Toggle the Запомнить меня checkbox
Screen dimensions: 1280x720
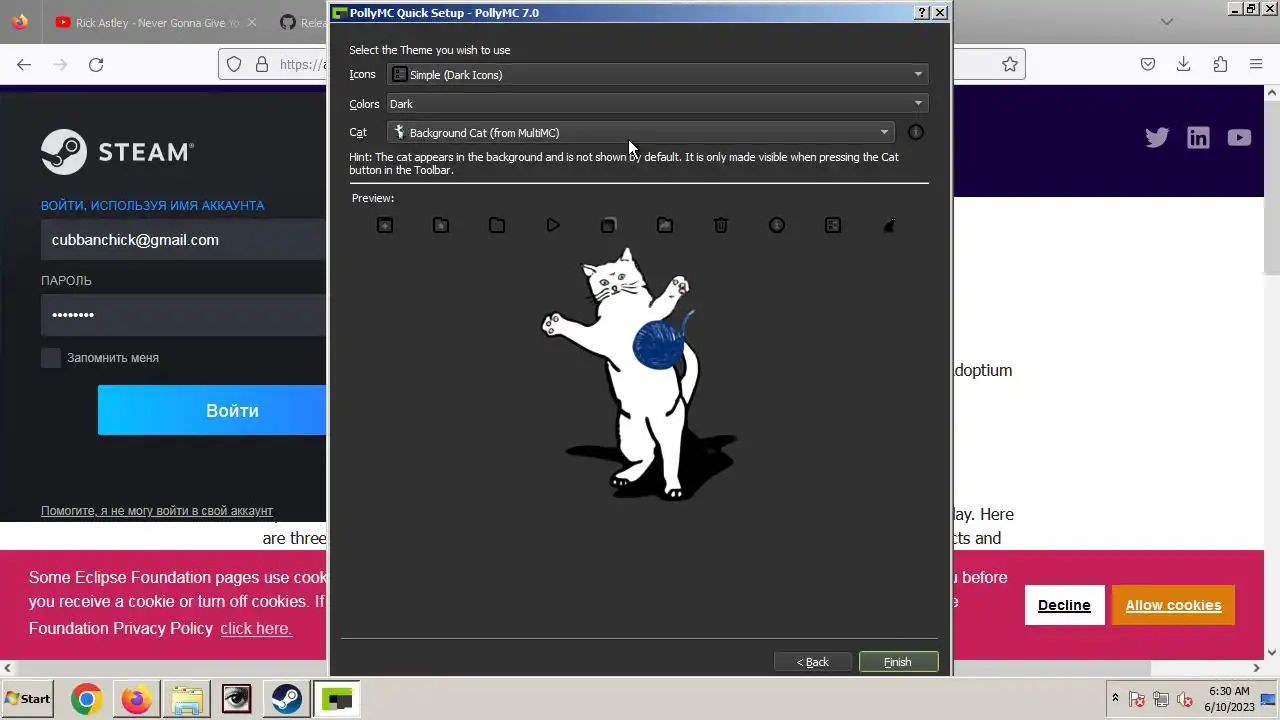[x=51, y=358]
